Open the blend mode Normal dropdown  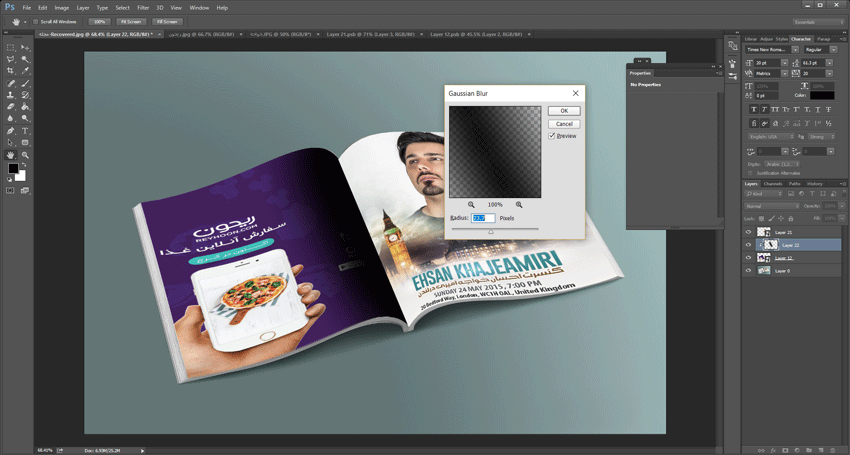click(x=772, y=206)
